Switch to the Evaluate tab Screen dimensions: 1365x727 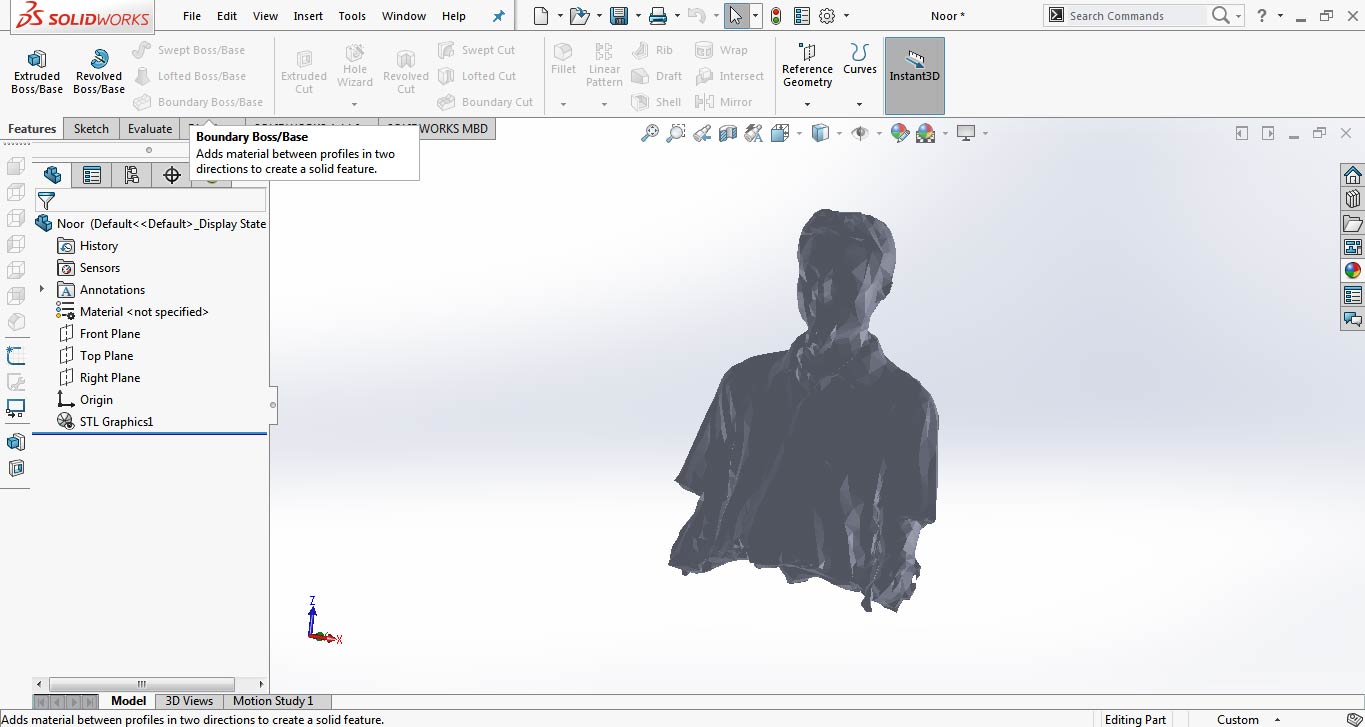pos(150,129)
